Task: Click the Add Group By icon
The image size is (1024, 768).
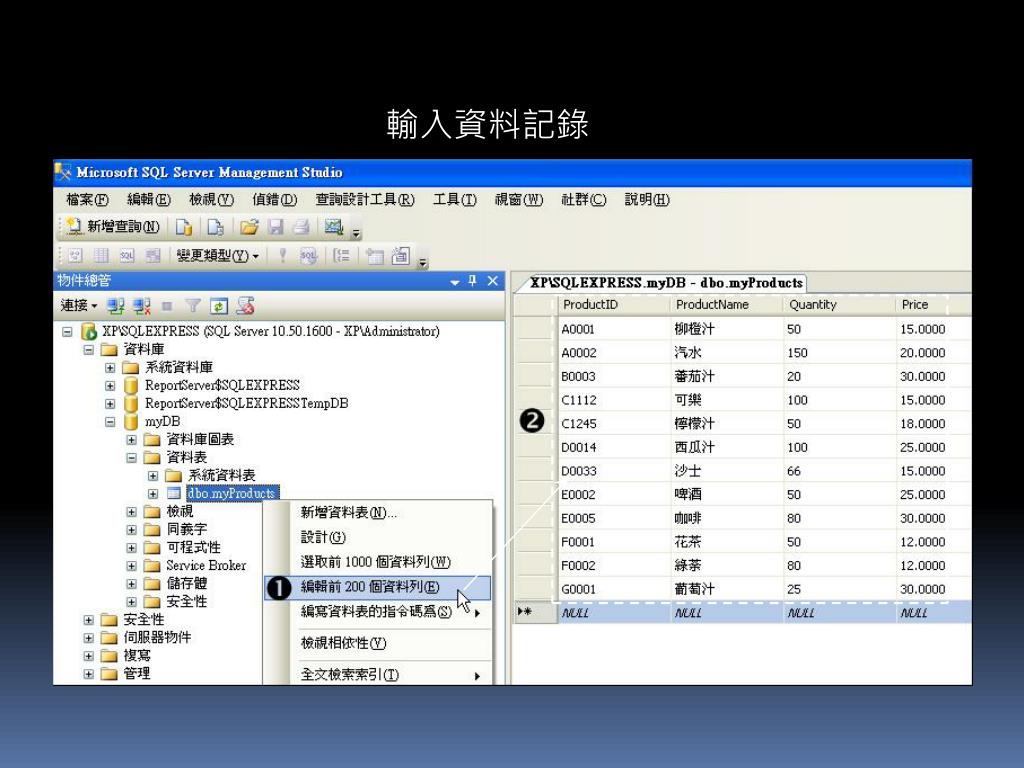Action: (342, 255)
